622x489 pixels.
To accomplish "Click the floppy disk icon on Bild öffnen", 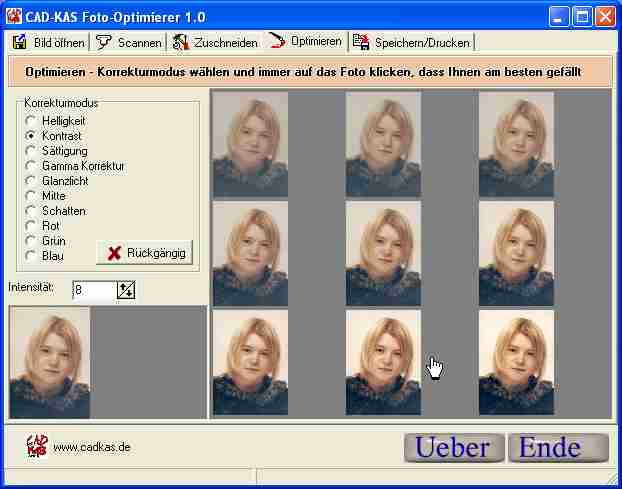I will (19, 42).
